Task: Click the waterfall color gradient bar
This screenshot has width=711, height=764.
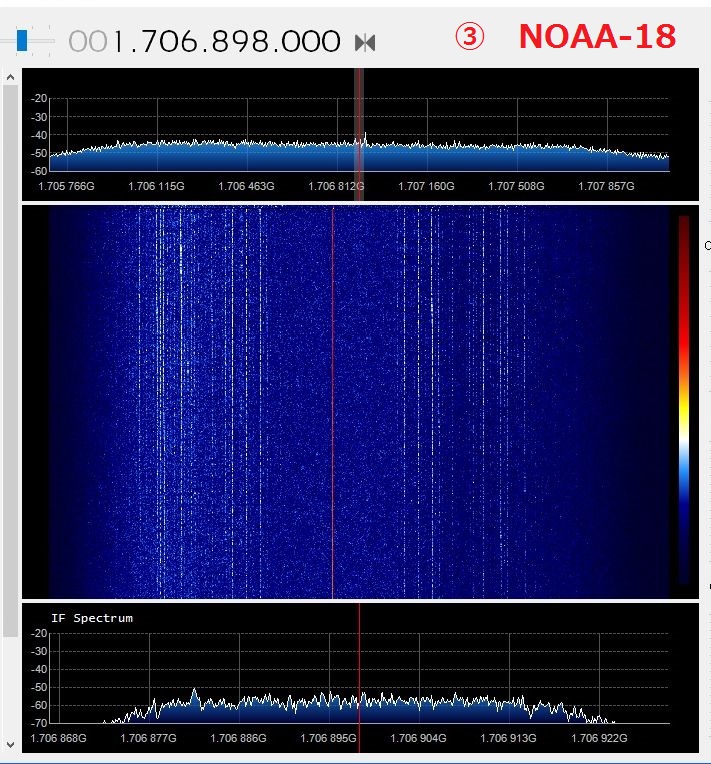Action: click(x=684, y=400)
